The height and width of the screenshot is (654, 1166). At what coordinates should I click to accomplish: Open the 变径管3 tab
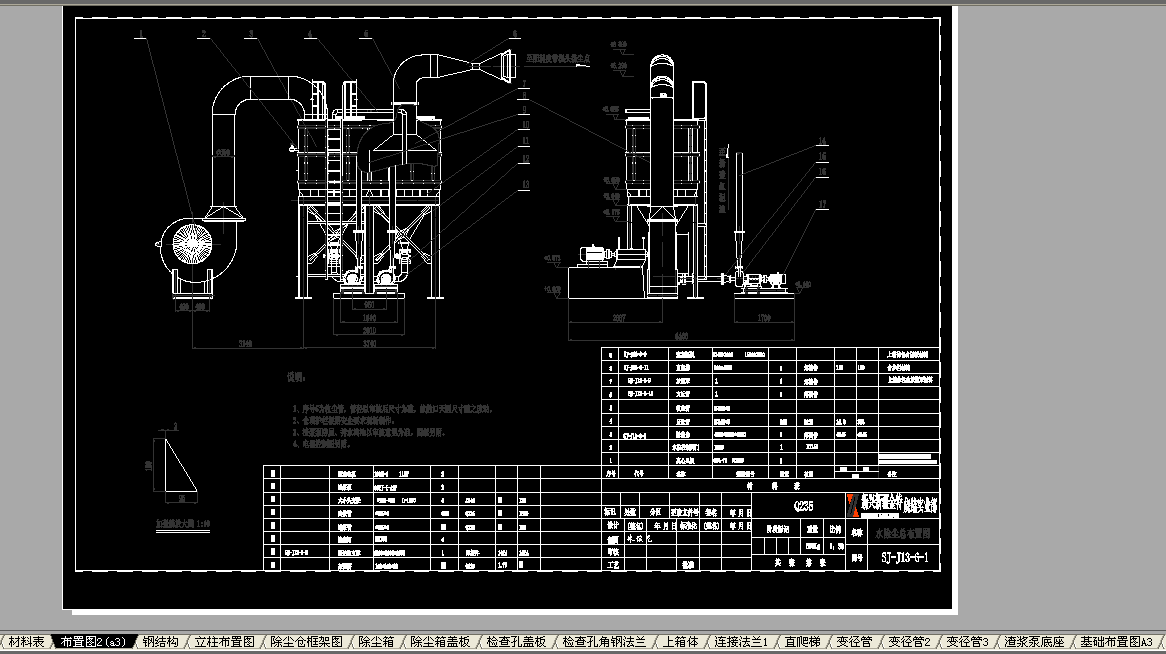click(x=967, y=641)
